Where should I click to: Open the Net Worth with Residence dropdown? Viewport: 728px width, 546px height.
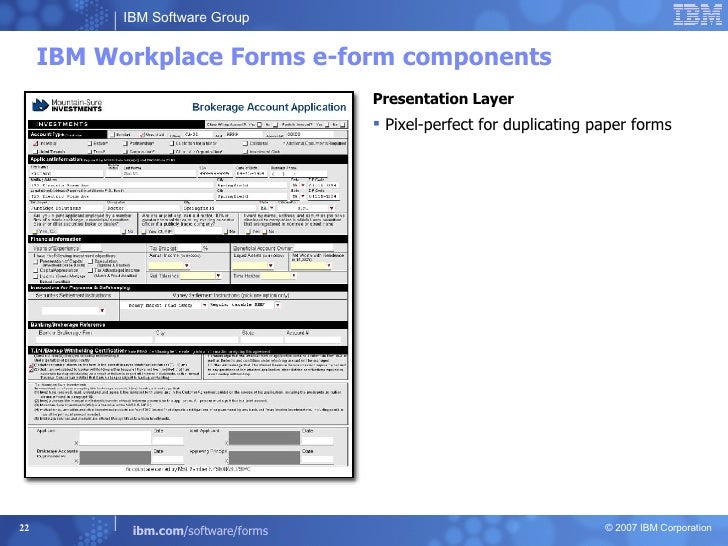(312, 266)
